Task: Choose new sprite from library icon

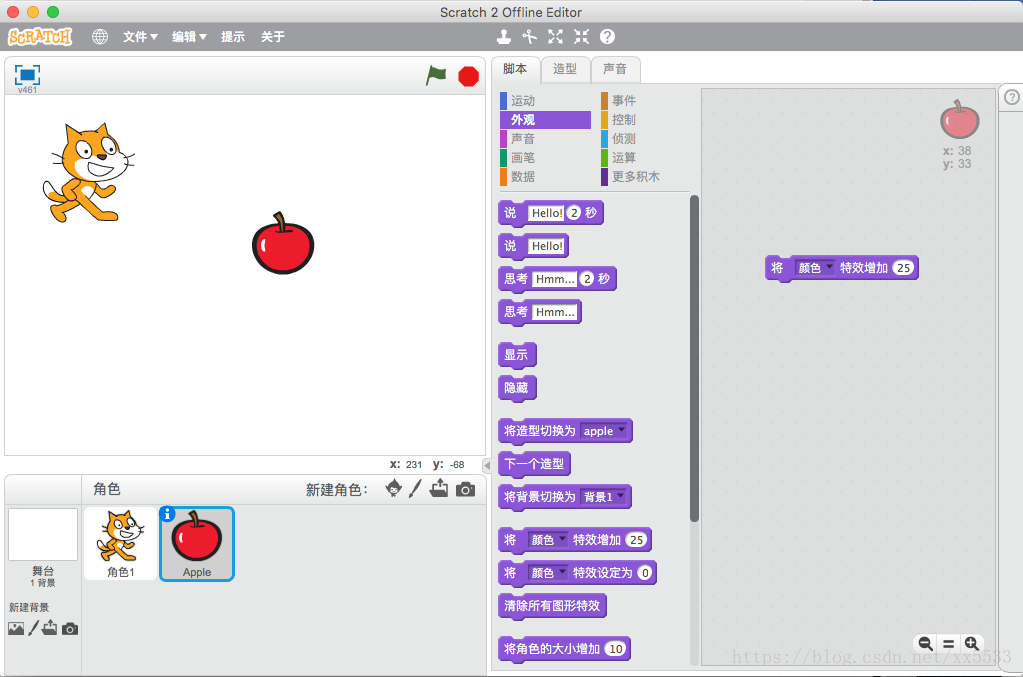Action: (x=393, y=488)
